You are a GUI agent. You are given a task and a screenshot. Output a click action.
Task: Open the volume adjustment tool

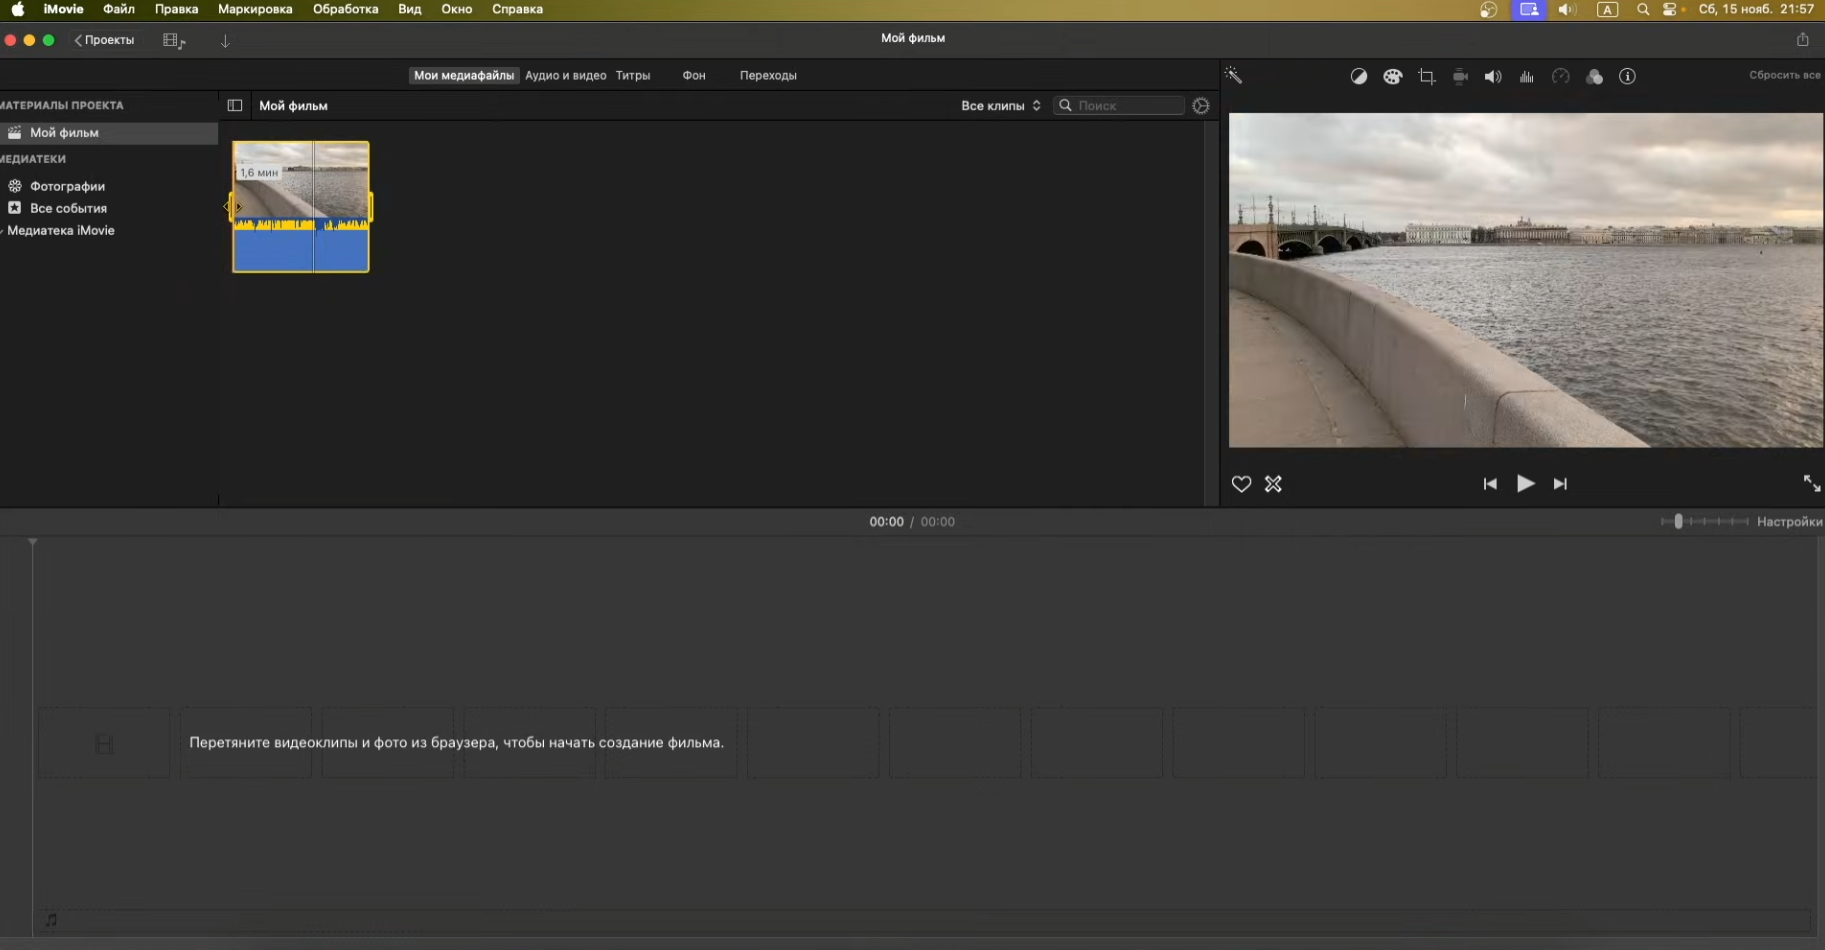pos(1493,77)
